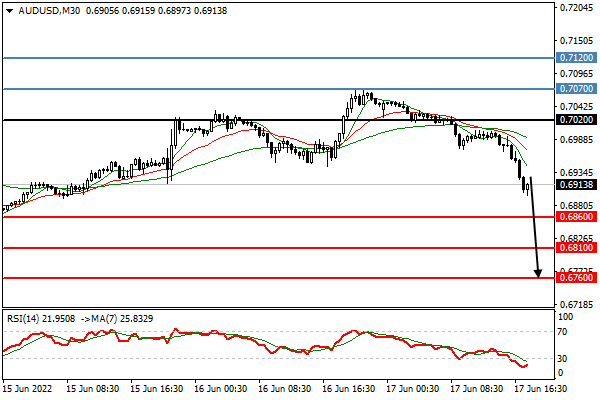Click the 0.67185 price scale value

576,305
